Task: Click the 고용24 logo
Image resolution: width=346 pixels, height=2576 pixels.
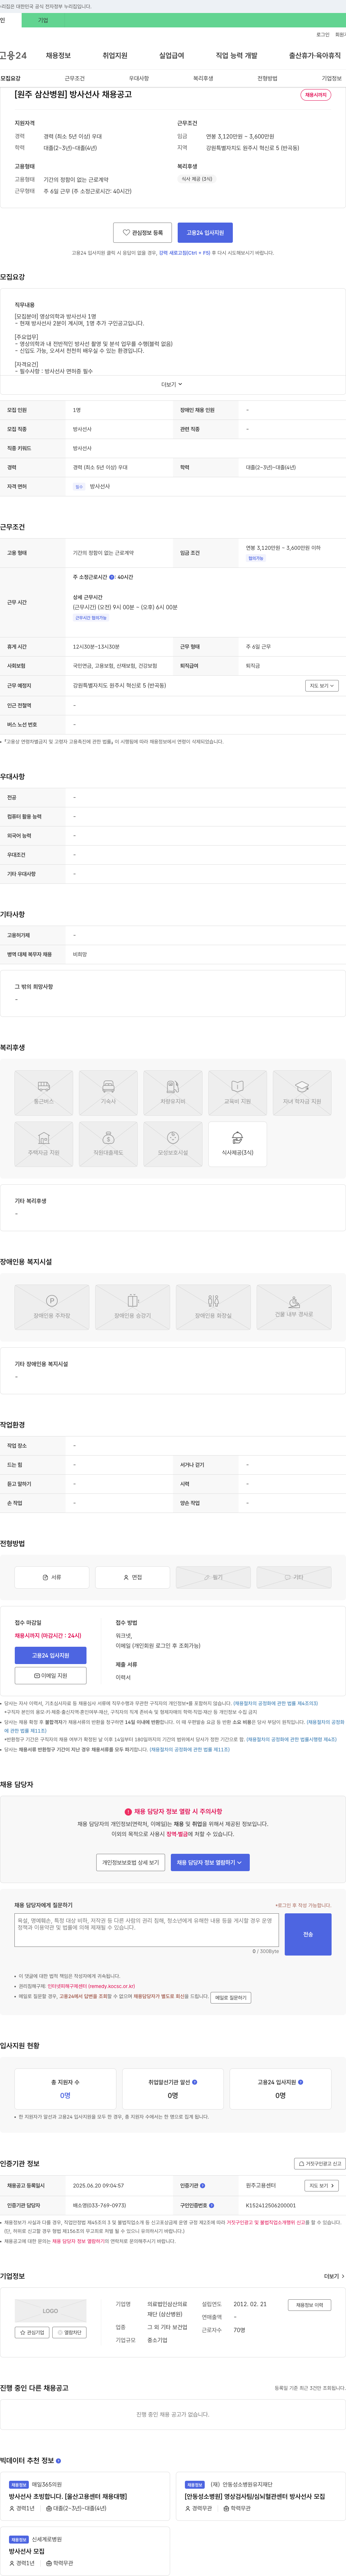Action: (13, 56)
